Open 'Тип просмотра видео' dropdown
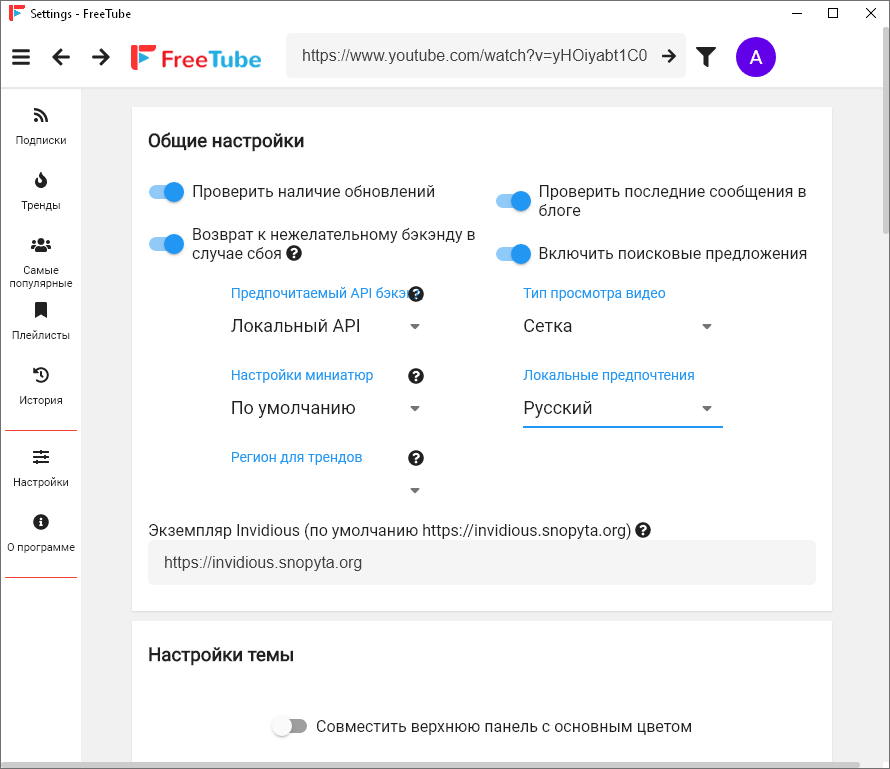 pos(618,326)
